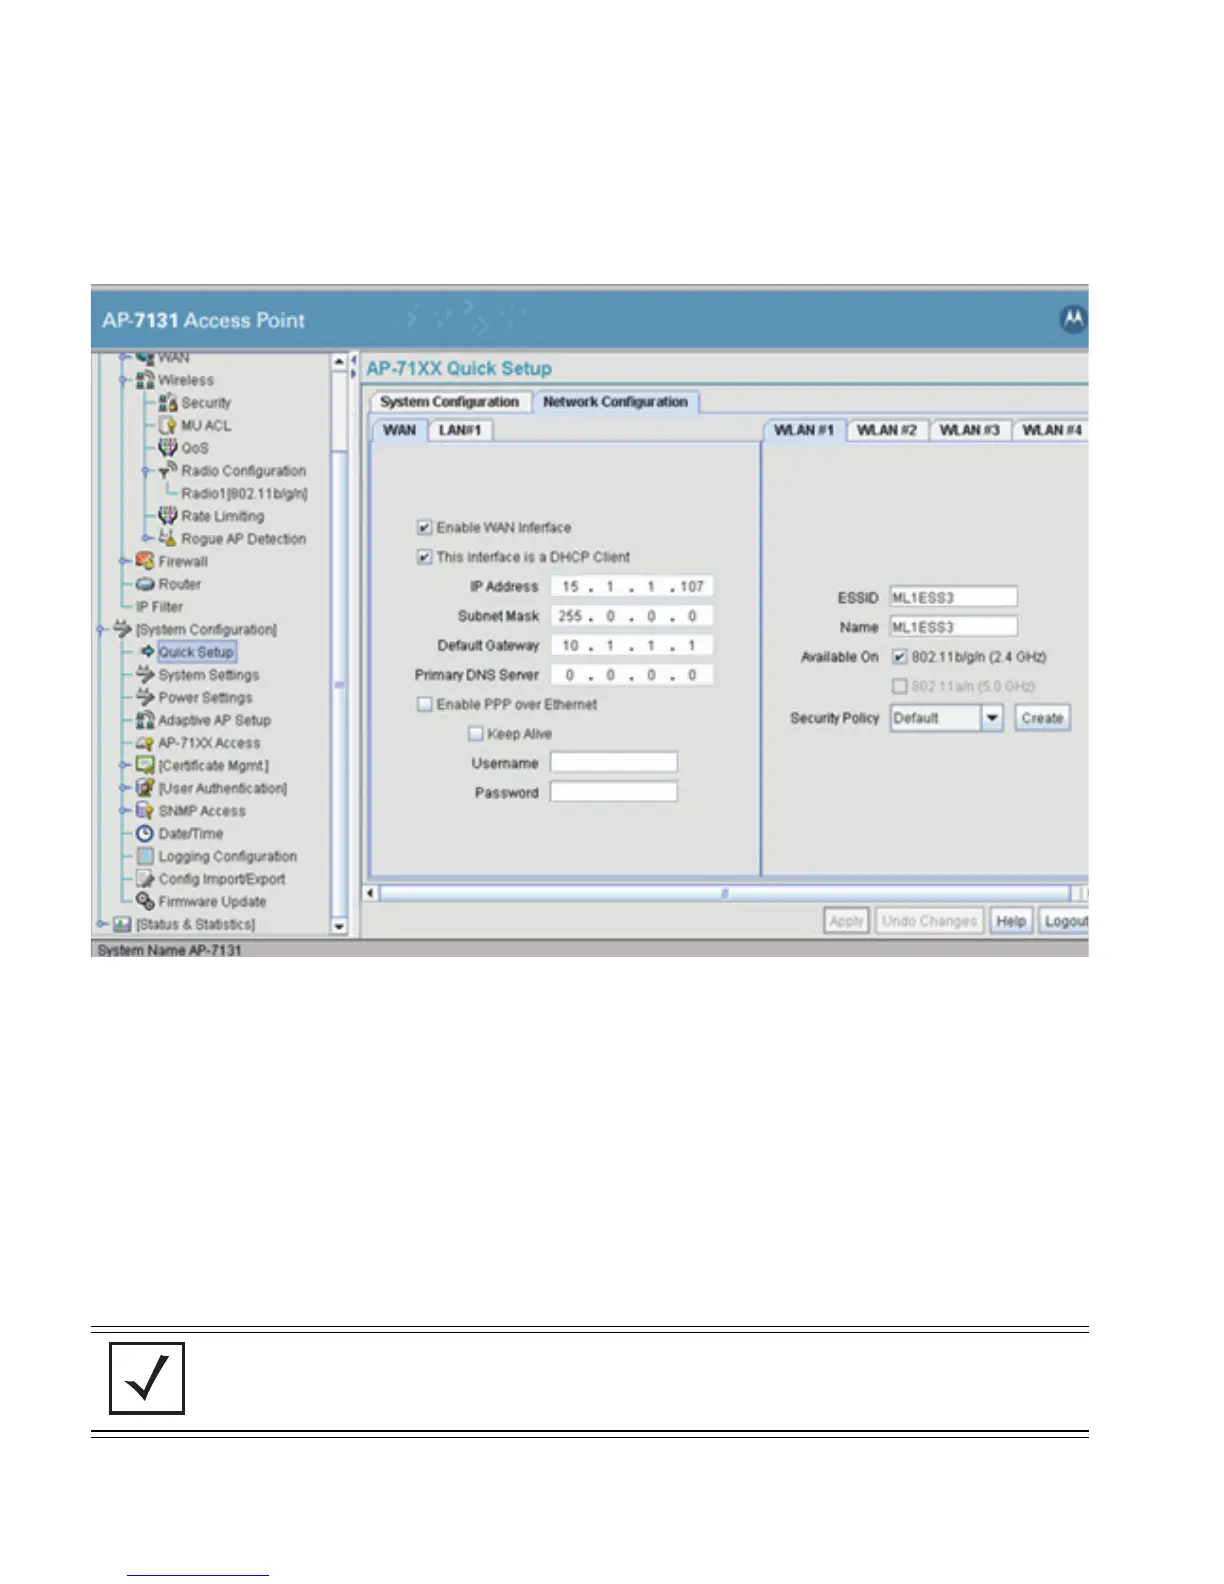Expand the SNMP Access node
The image size is (1224, 1584).
[123, 811]
